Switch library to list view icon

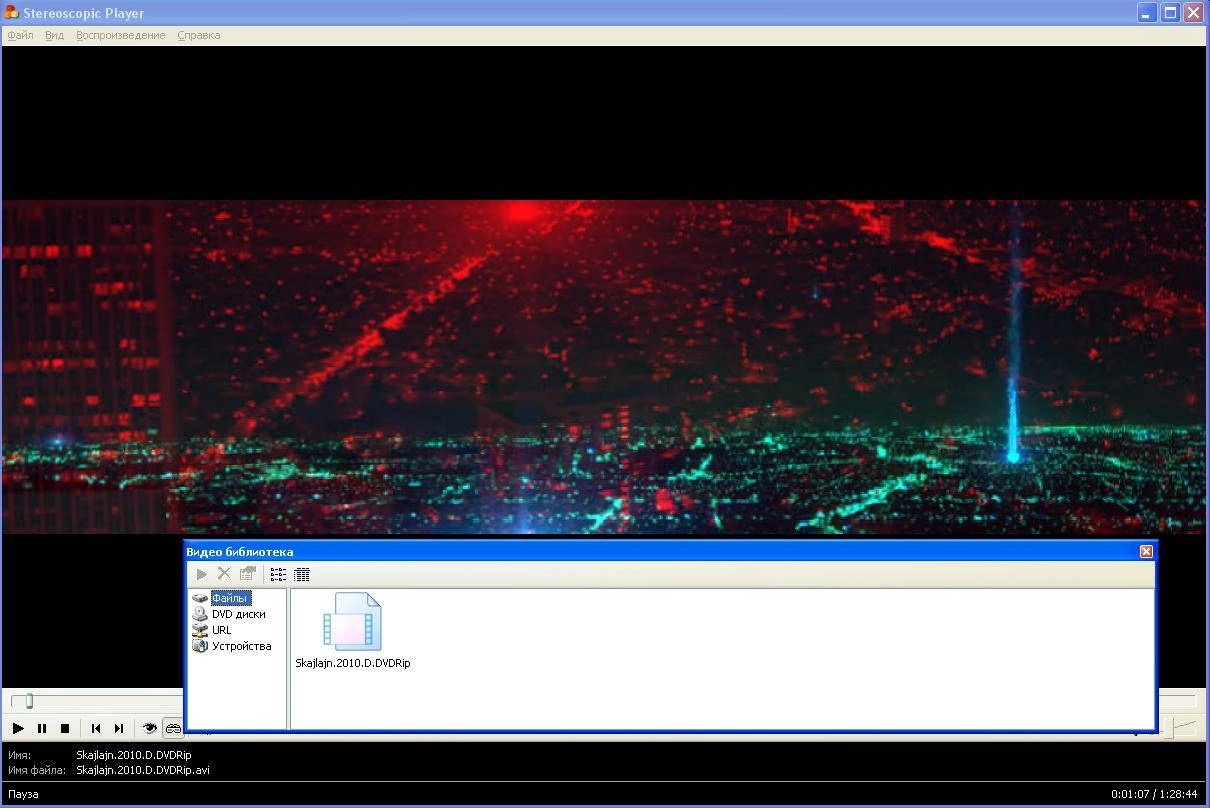click(278, 574)
